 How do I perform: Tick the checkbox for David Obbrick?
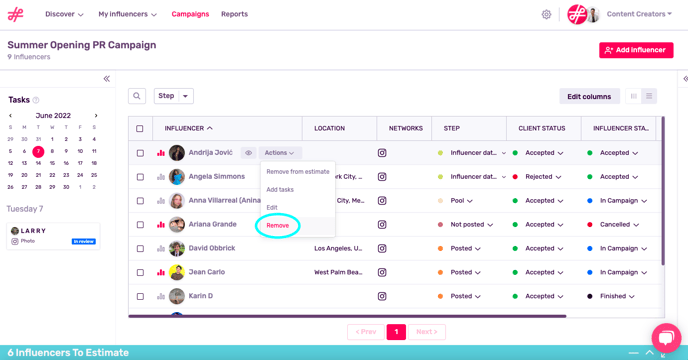click(x=140, y=248)
